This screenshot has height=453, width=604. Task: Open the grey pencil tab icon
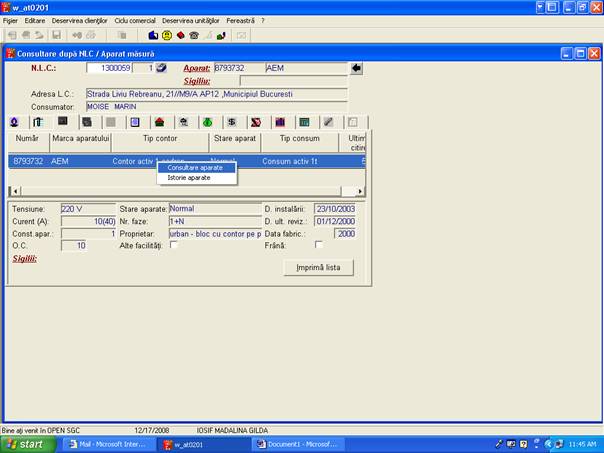point(328,122)
